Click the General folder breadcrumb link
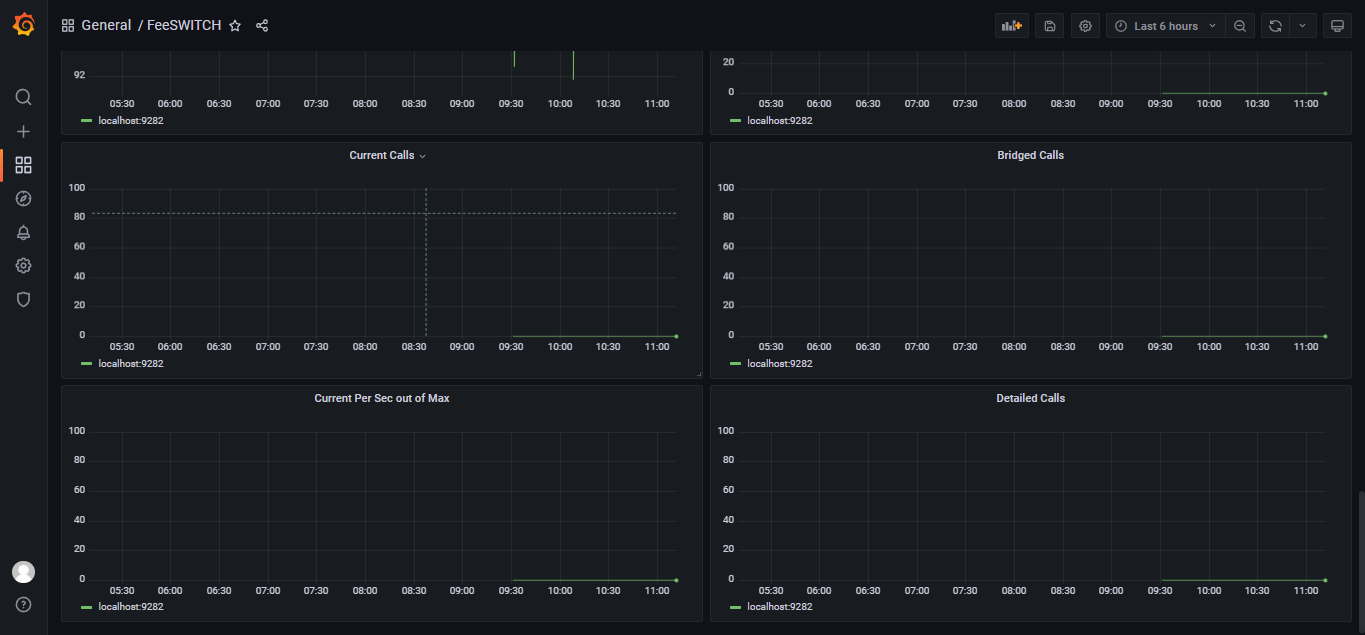Image resolution: width=1365 pixels, height=635 pixels. pyautogui.click(x=106, y=26)
